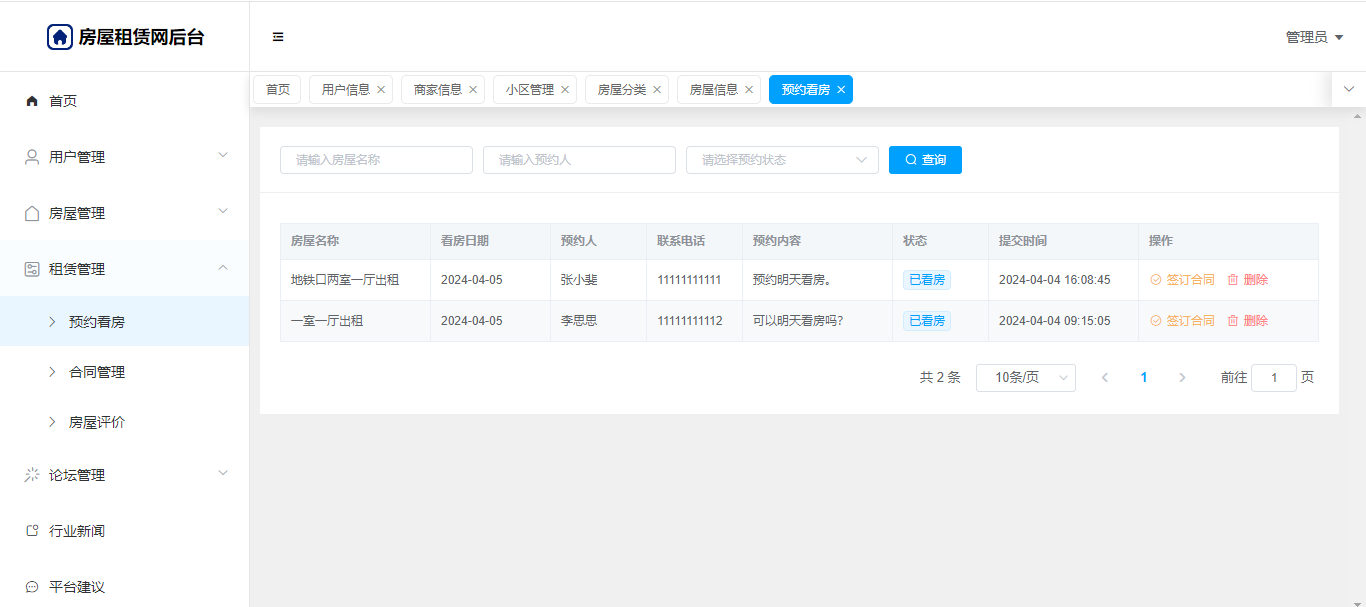
Task: Click the 请输入房屋名称 input field
Action: pos(376,160)
